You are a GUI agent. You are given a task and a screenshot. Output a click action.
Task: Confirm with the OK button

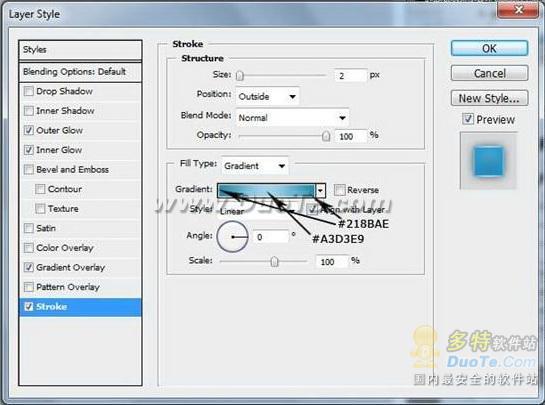click(489, 48)
